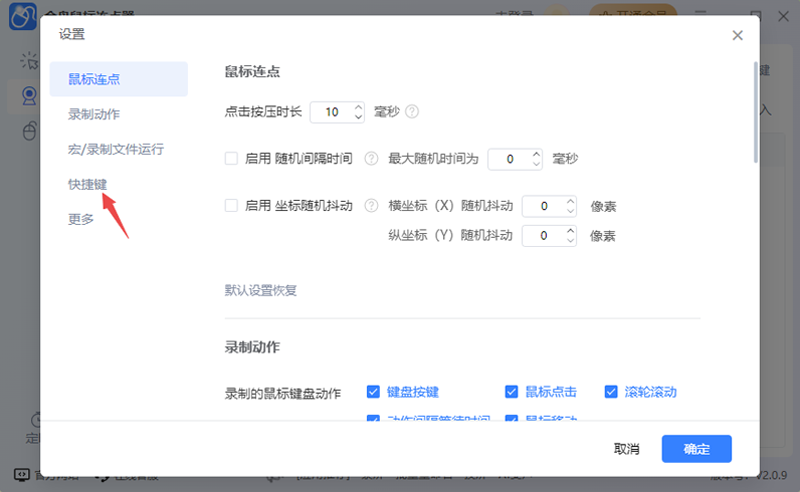Uncheck the 键盘按键 recording option
Screen dimensions: 800x492
pyautogui.click(x=373, y=392)
